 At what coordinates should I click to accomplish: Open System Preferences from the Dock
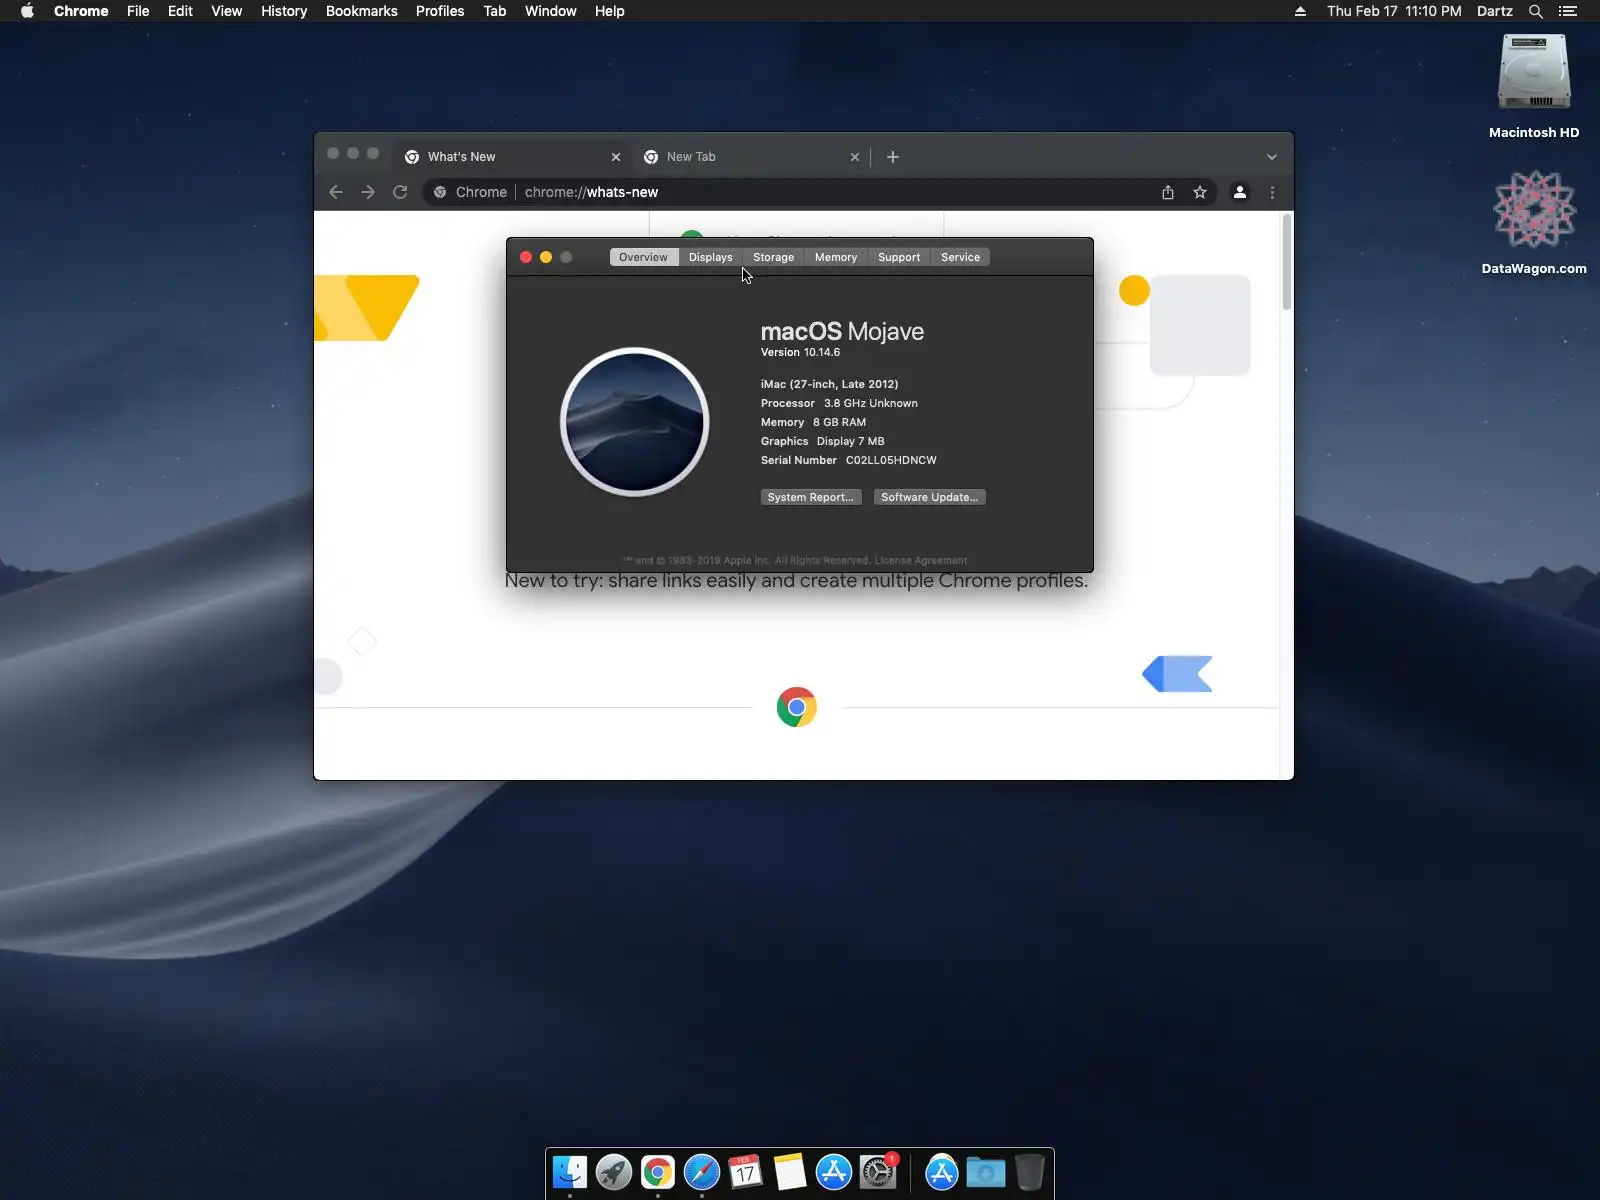878,1172
